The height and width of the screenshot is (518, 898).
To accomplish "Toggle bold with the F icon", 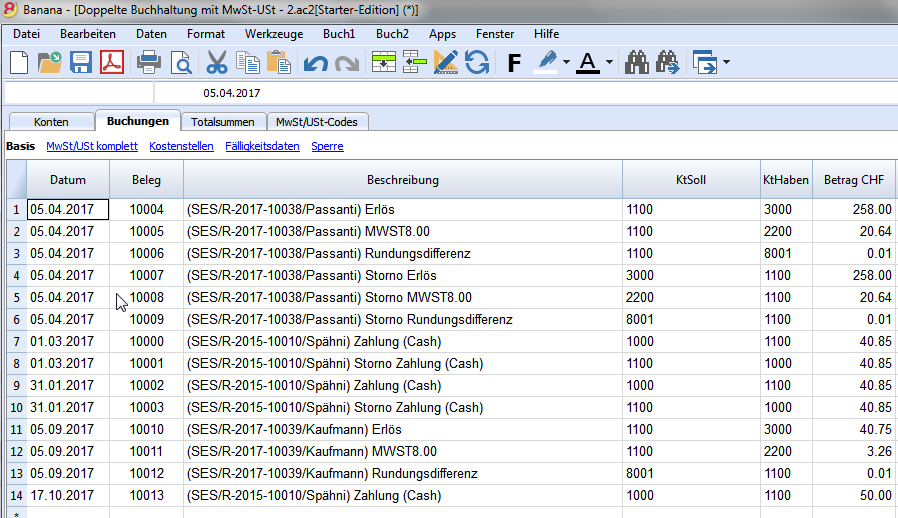I will point(514,62).
